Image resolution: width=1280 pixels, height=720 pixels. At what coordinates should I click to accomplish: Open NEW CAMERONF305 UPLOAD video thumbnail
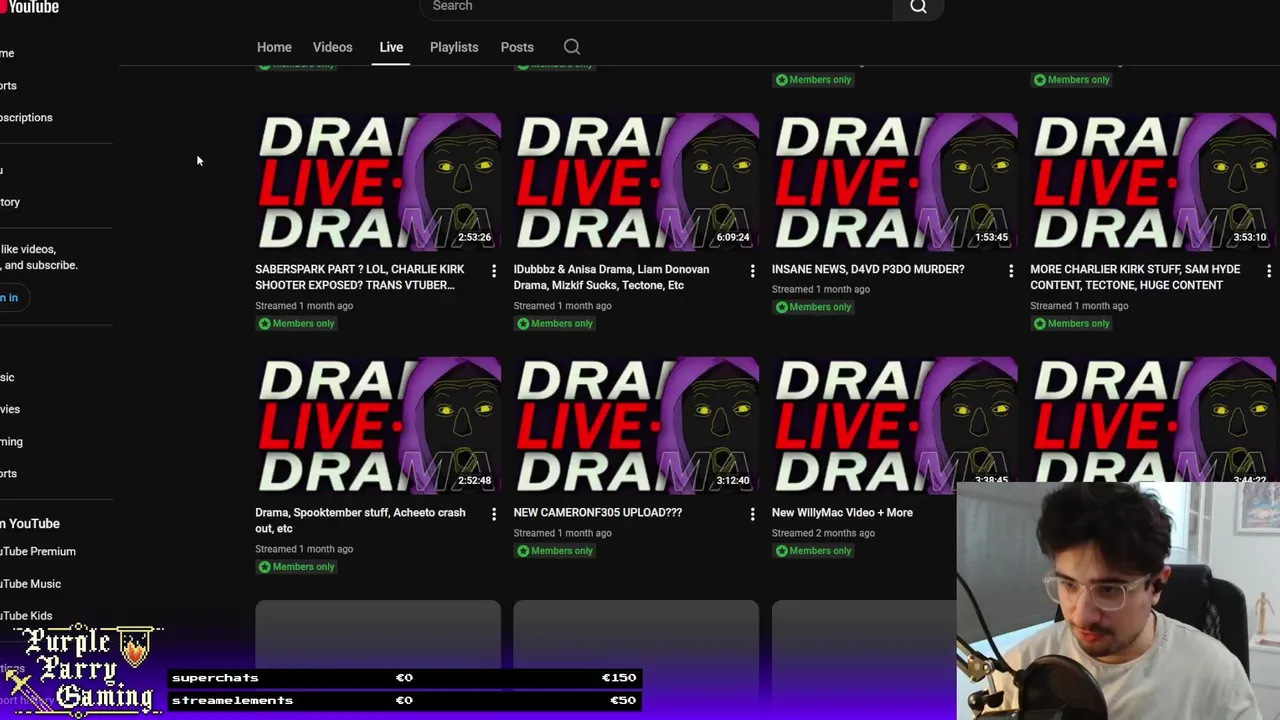coord(636,425)
